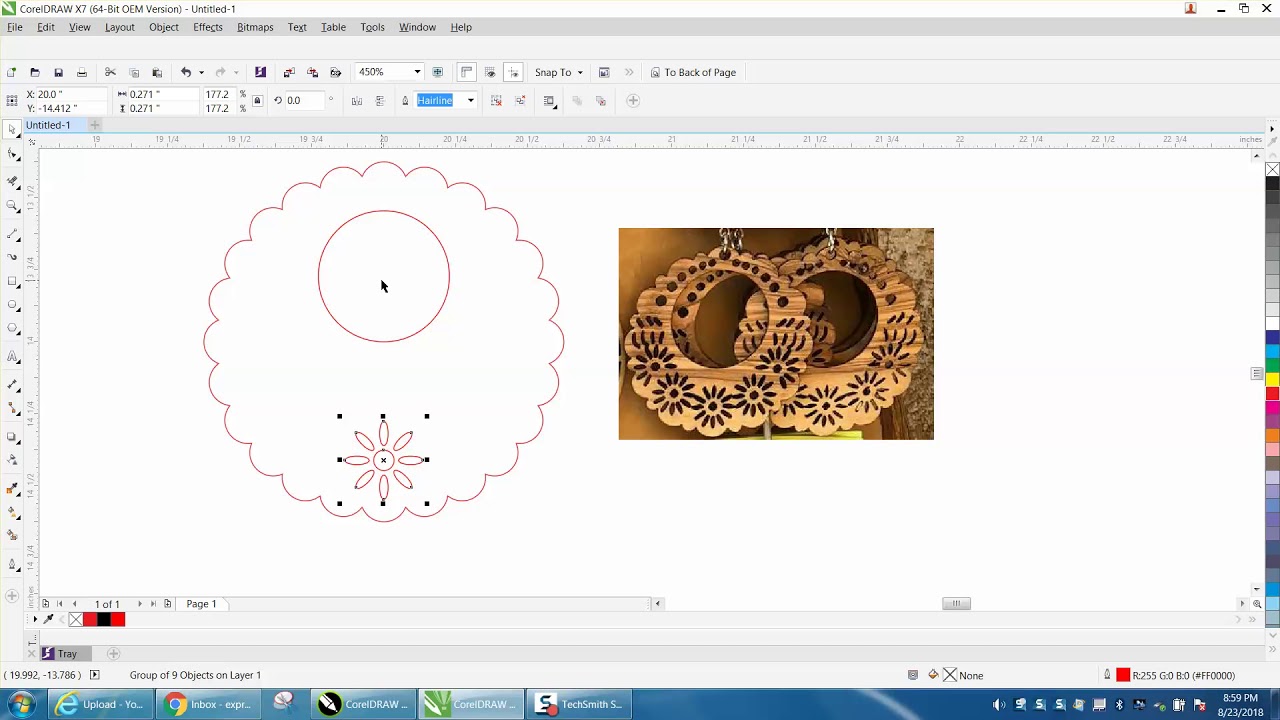This screenshot has height=720, width=1280.
Task: Select the Rectangle tool
Action: 12,281
